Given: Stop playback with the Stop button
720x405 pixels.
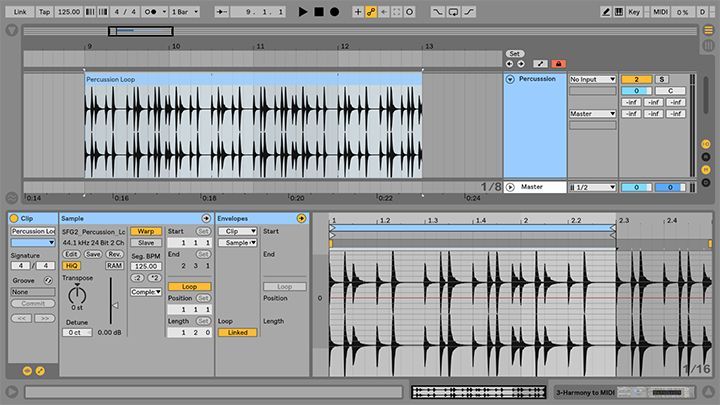Looking at the screenshot, I should point(319,12).
